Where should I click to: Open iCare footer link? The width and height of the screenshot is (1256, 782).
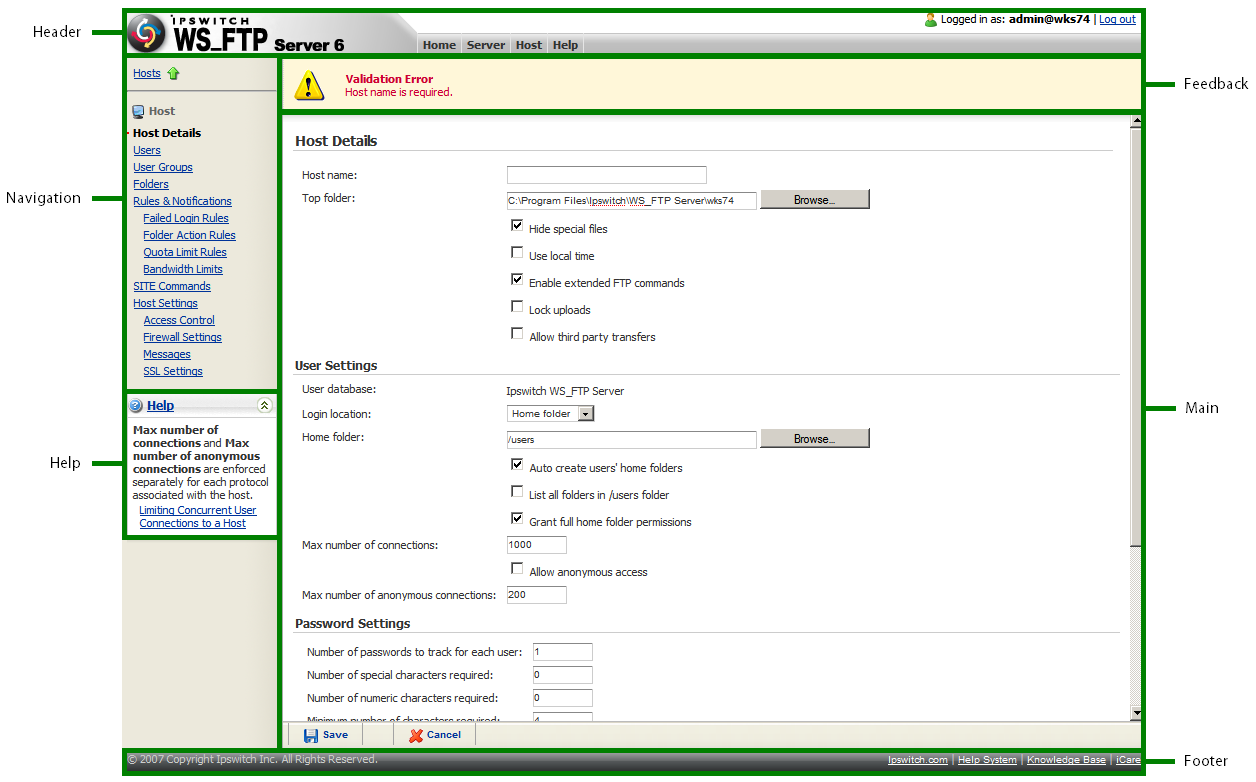[x=1128, y=760]
